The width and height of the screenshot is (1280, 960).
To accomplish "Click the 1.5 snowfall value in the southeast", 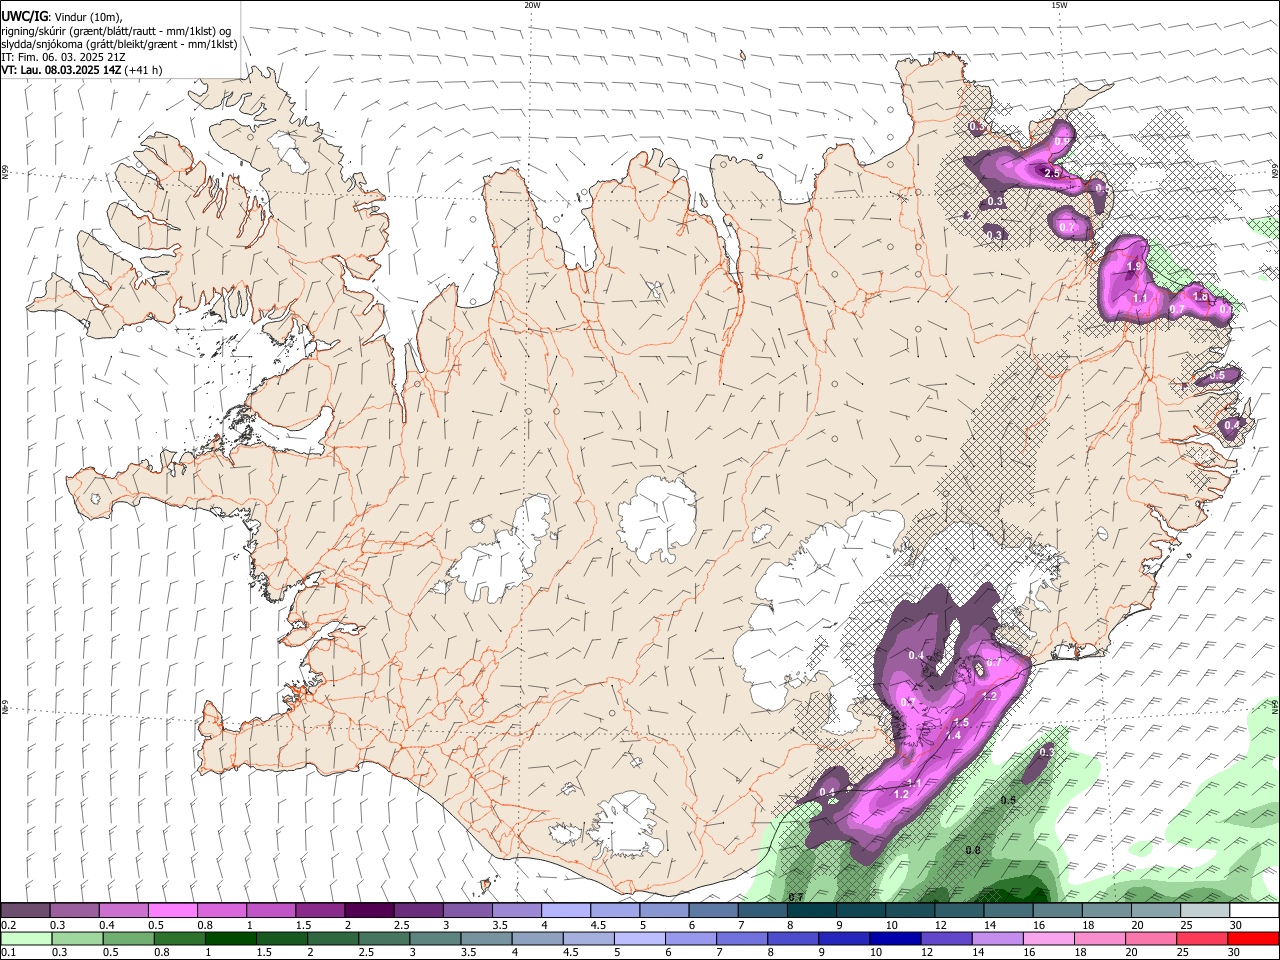I will (962, 722).
